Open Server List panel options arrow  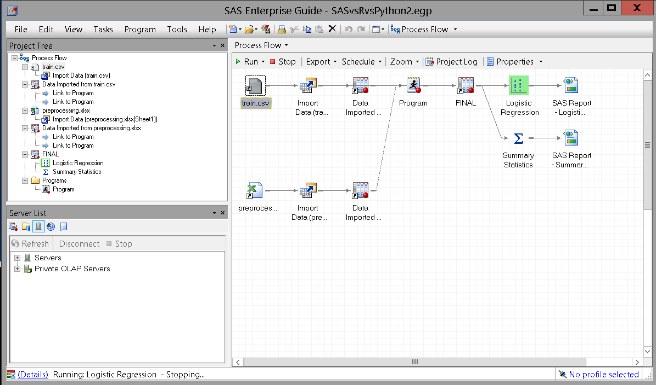point(214,213)
